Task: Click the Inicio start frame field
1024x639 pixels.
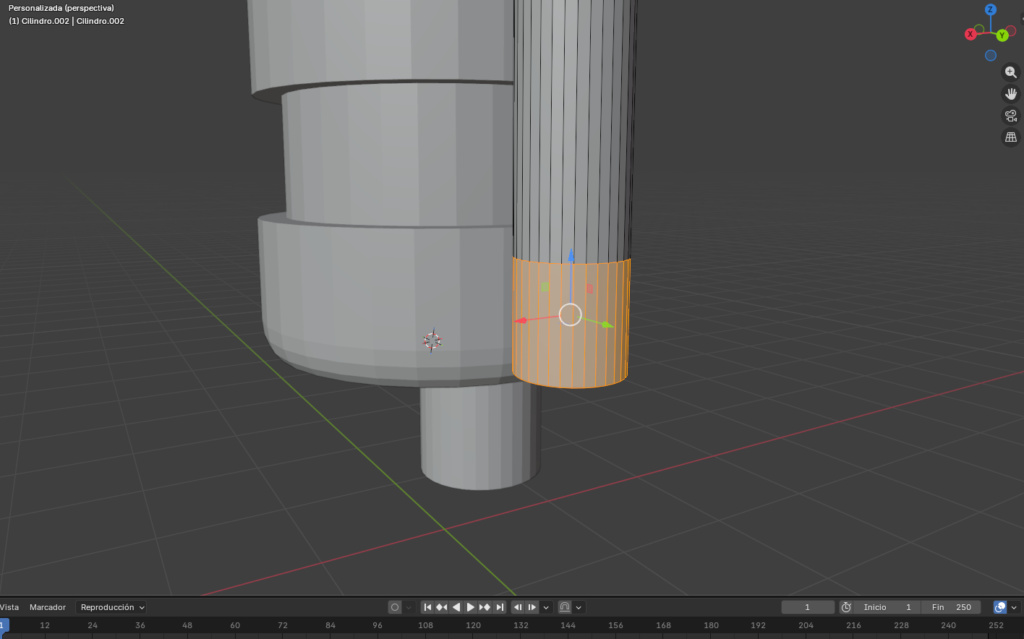Action: pyautogui.click(x=888, y=607)
